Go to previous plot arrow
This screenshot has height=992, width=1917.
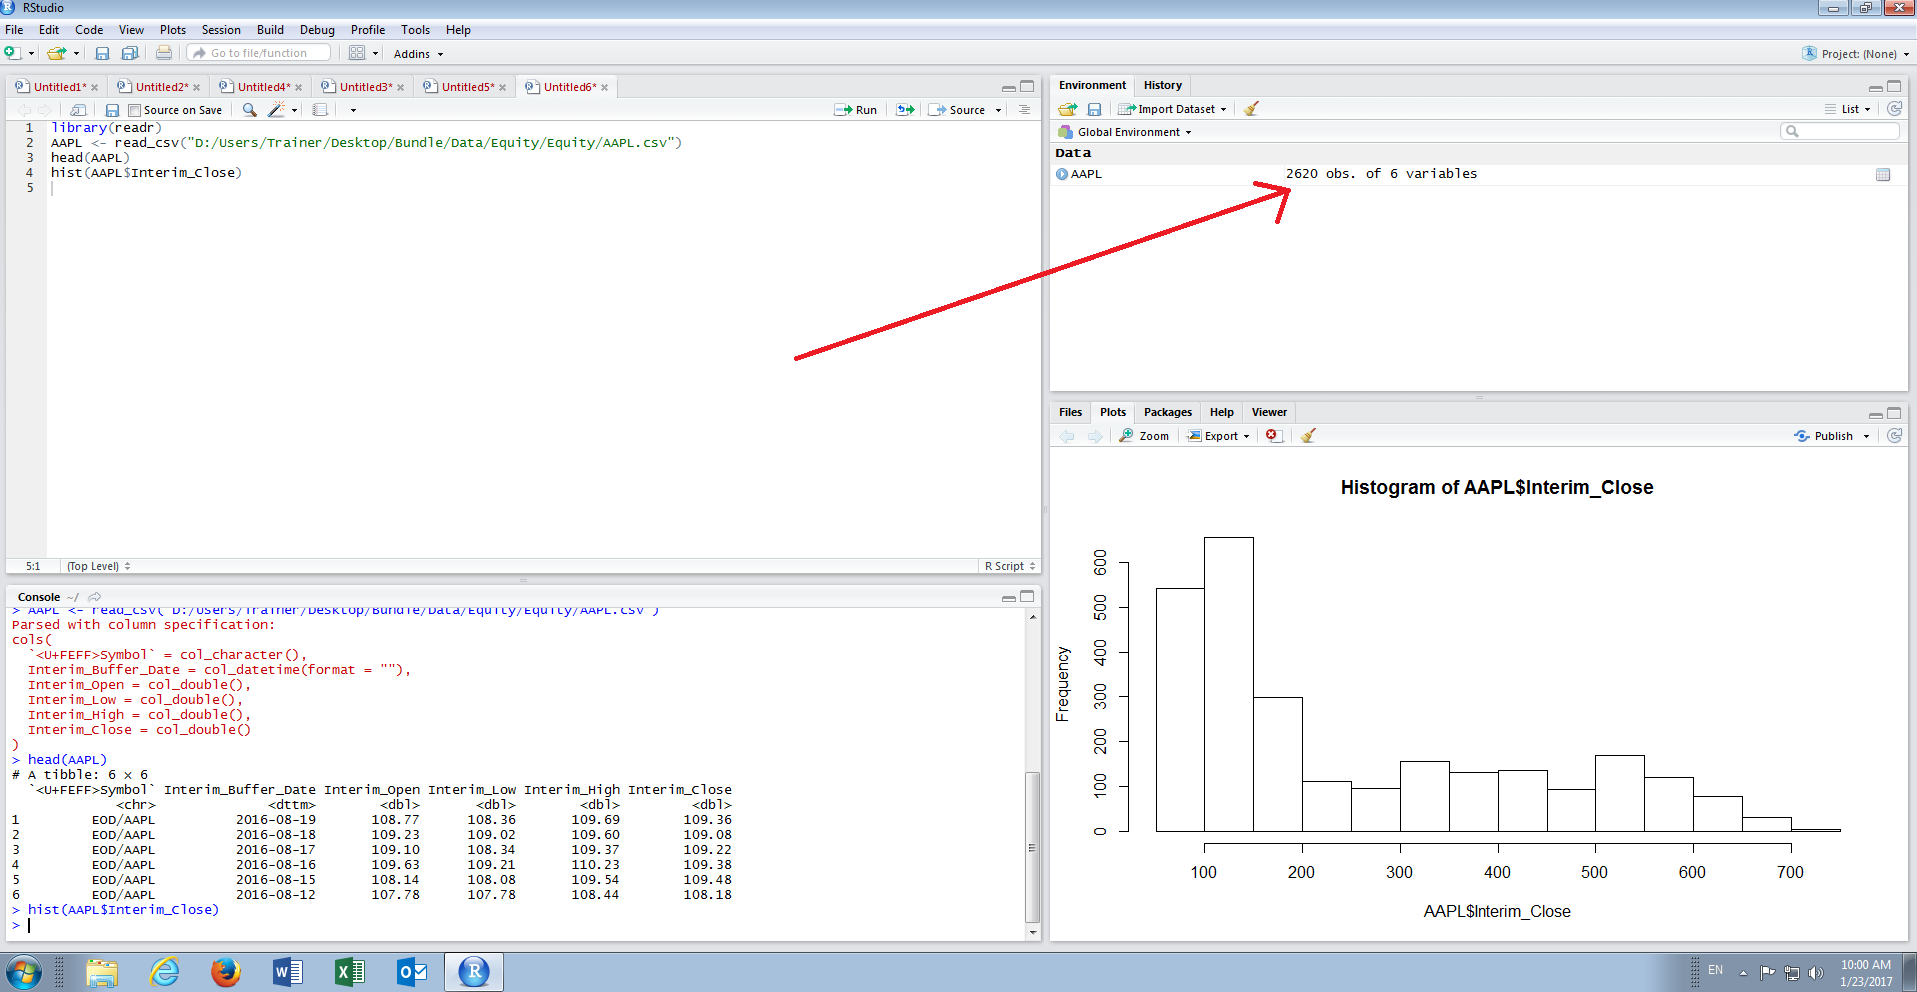click(1067, 436)
